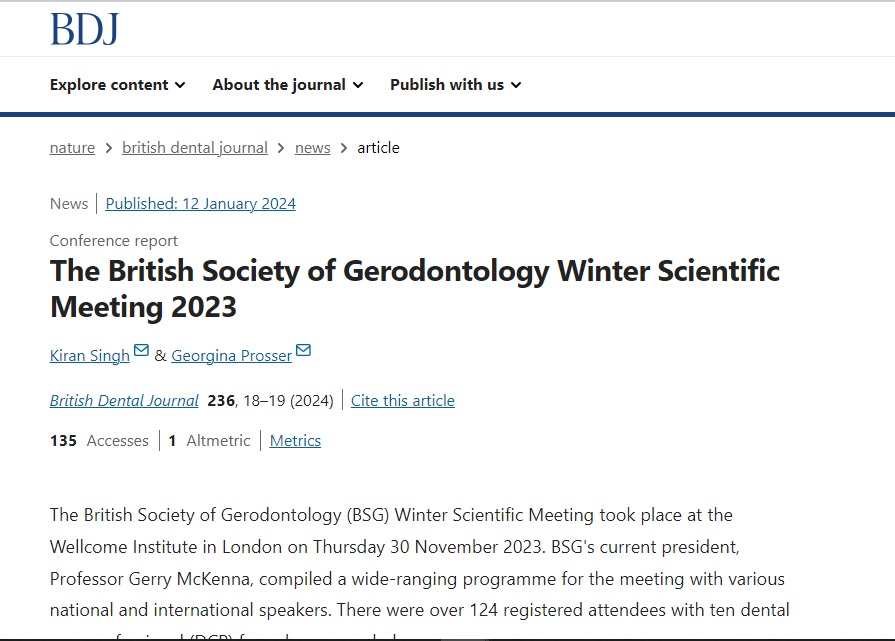This screenshot has height=641, width=895.
Task: Expand the Explore content menu
Action: tap(118, 84)
